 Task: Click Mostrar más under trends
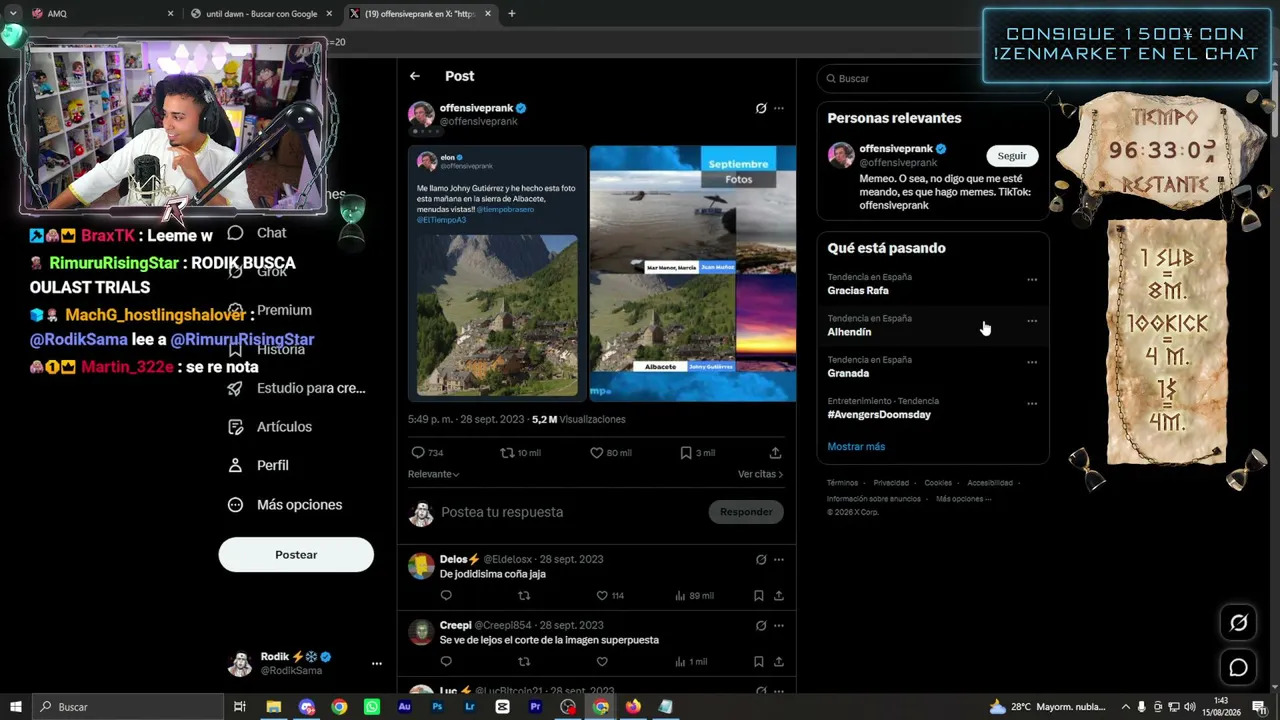point(856,447)
